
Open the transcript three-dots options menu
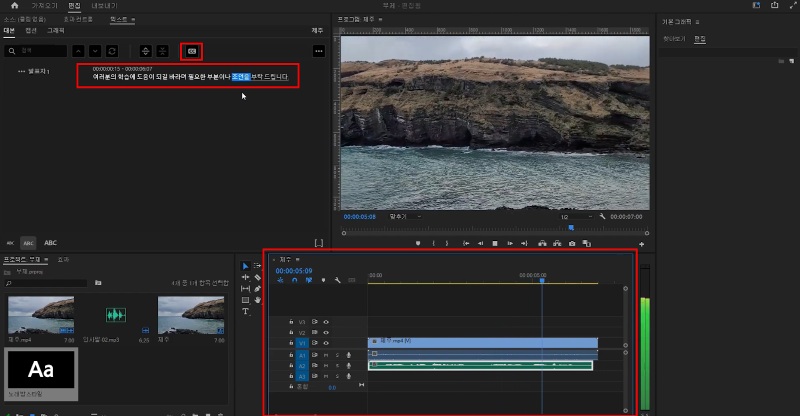coord(319,50)
